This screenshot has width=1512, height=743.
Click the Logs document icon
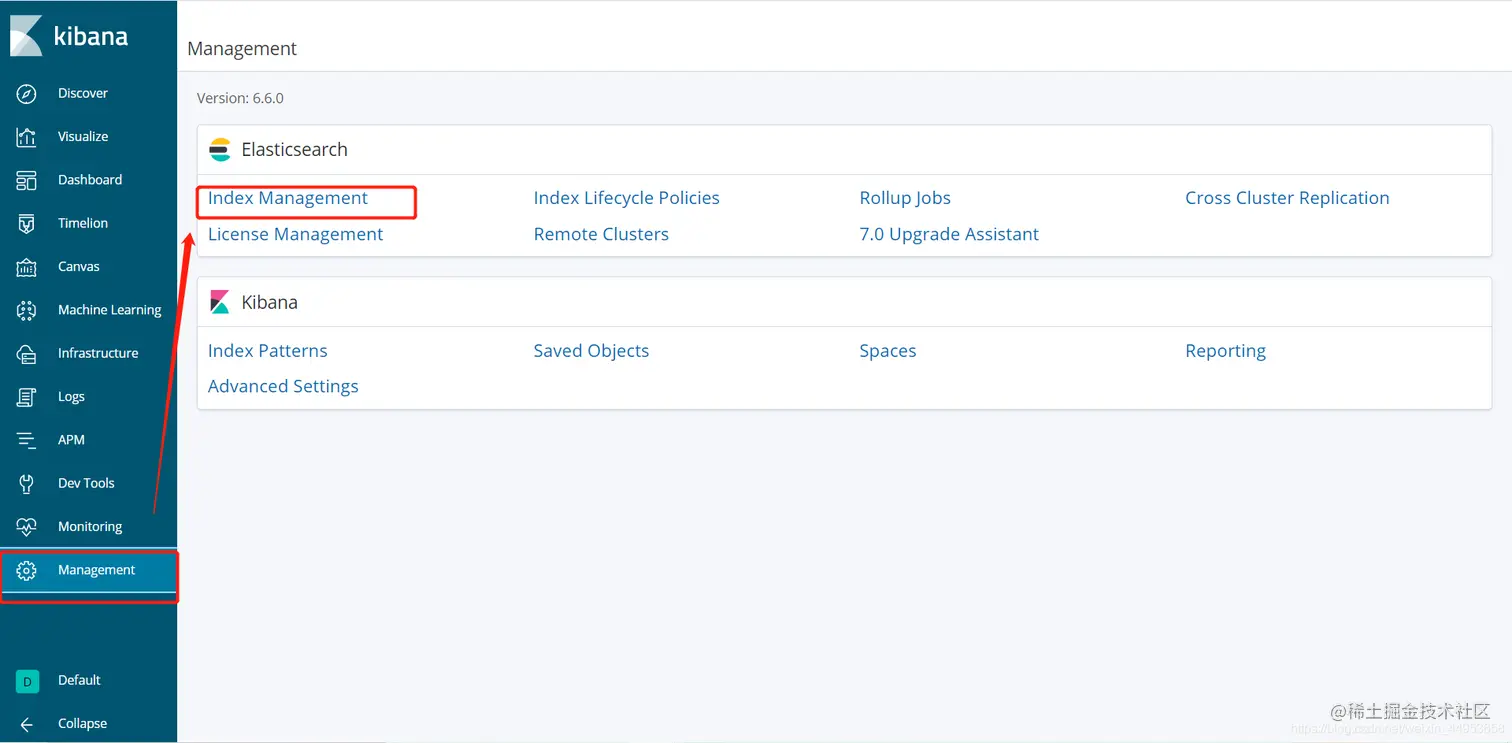pos(27,397)
